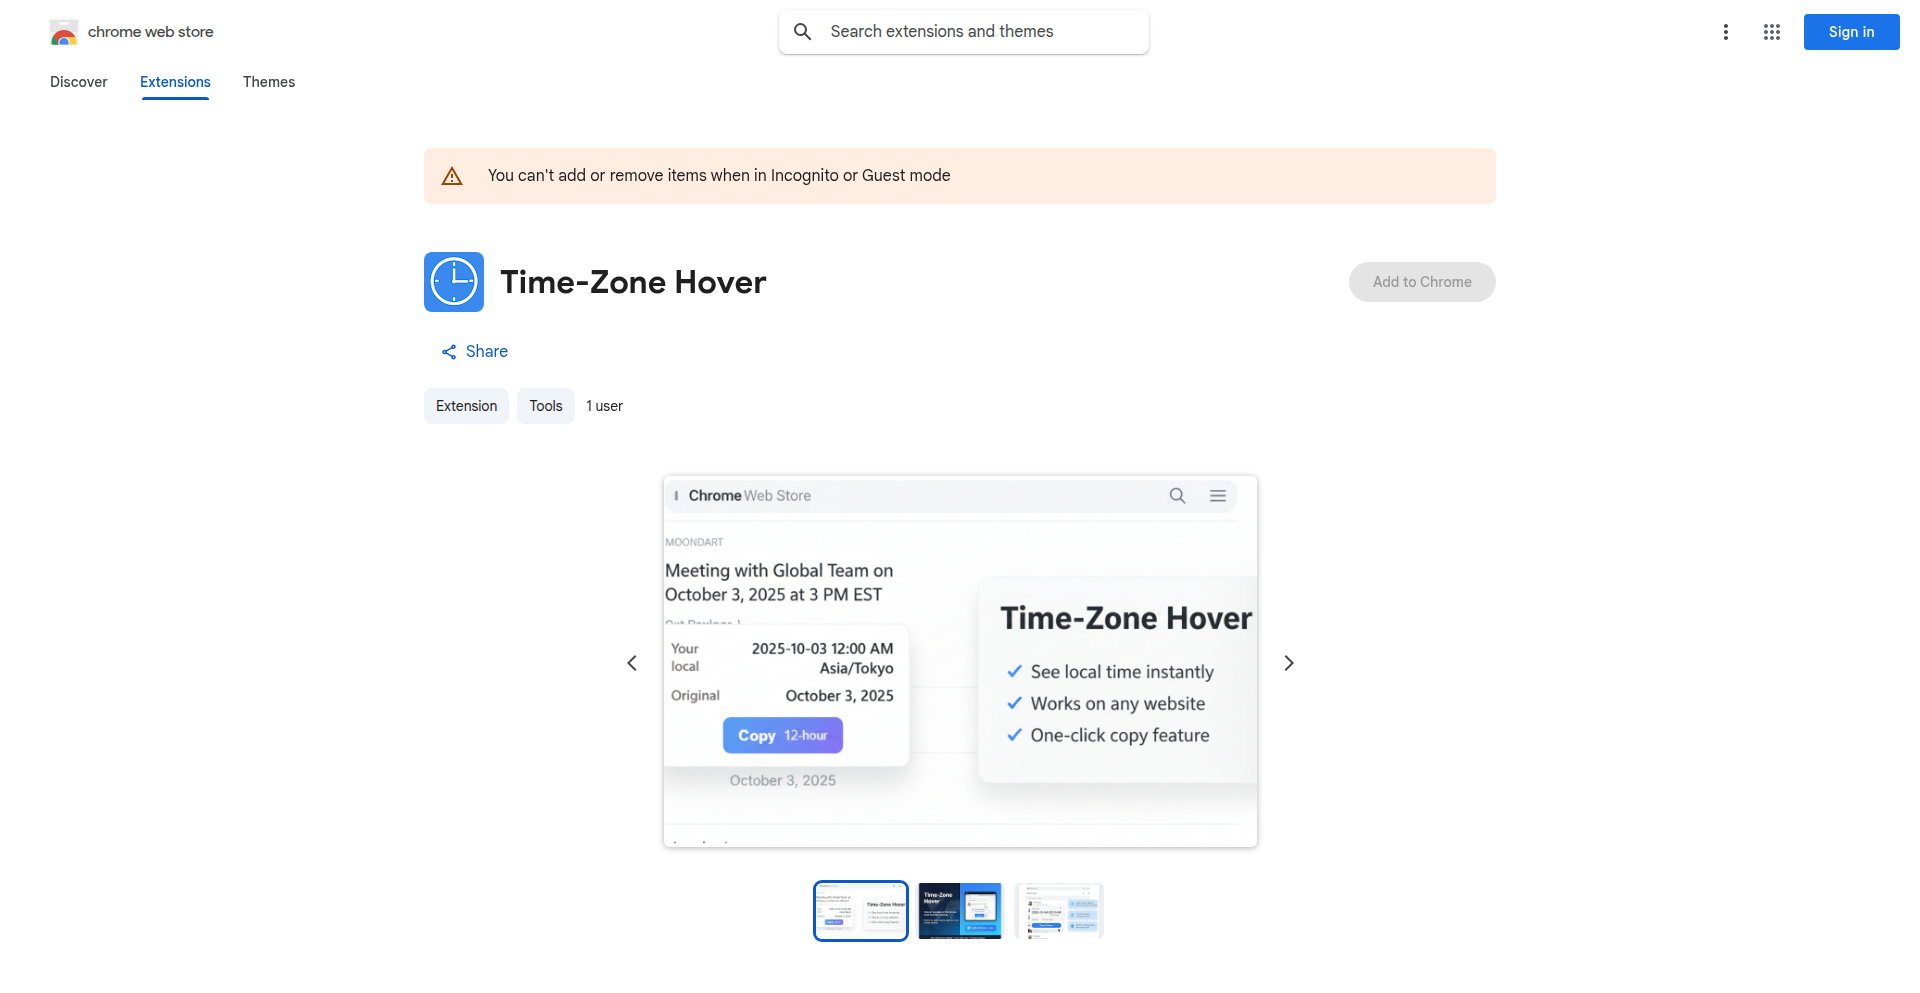Click the share icon beside Share

click(x=449, y=352)
